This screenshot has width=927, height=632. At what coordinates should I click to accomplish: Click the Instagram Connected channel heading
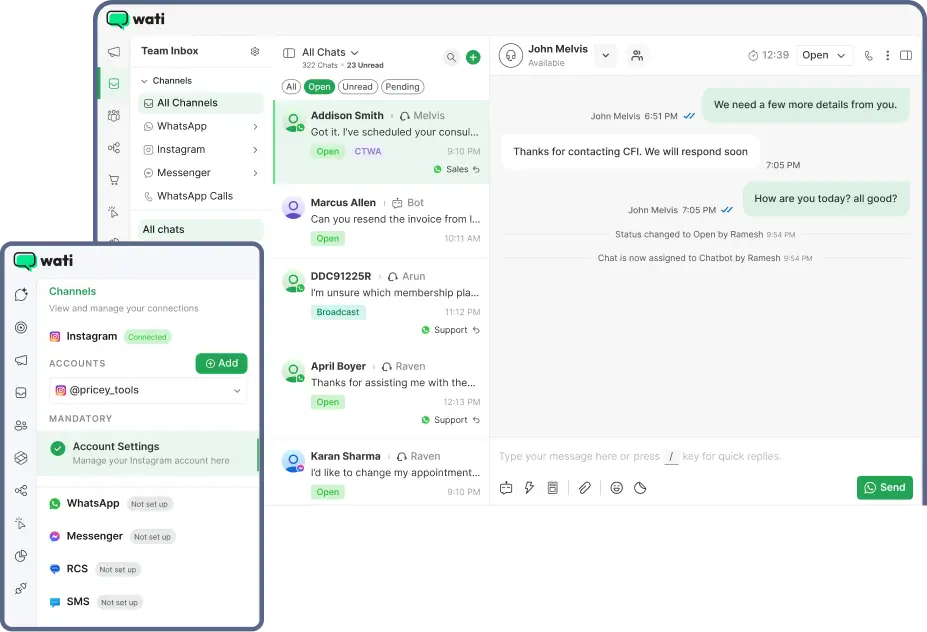pos(110,337)
